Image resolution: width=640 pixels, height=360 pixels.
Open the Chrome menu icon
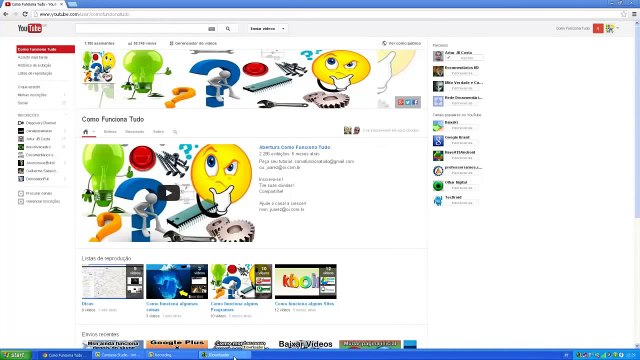(634, 14)
